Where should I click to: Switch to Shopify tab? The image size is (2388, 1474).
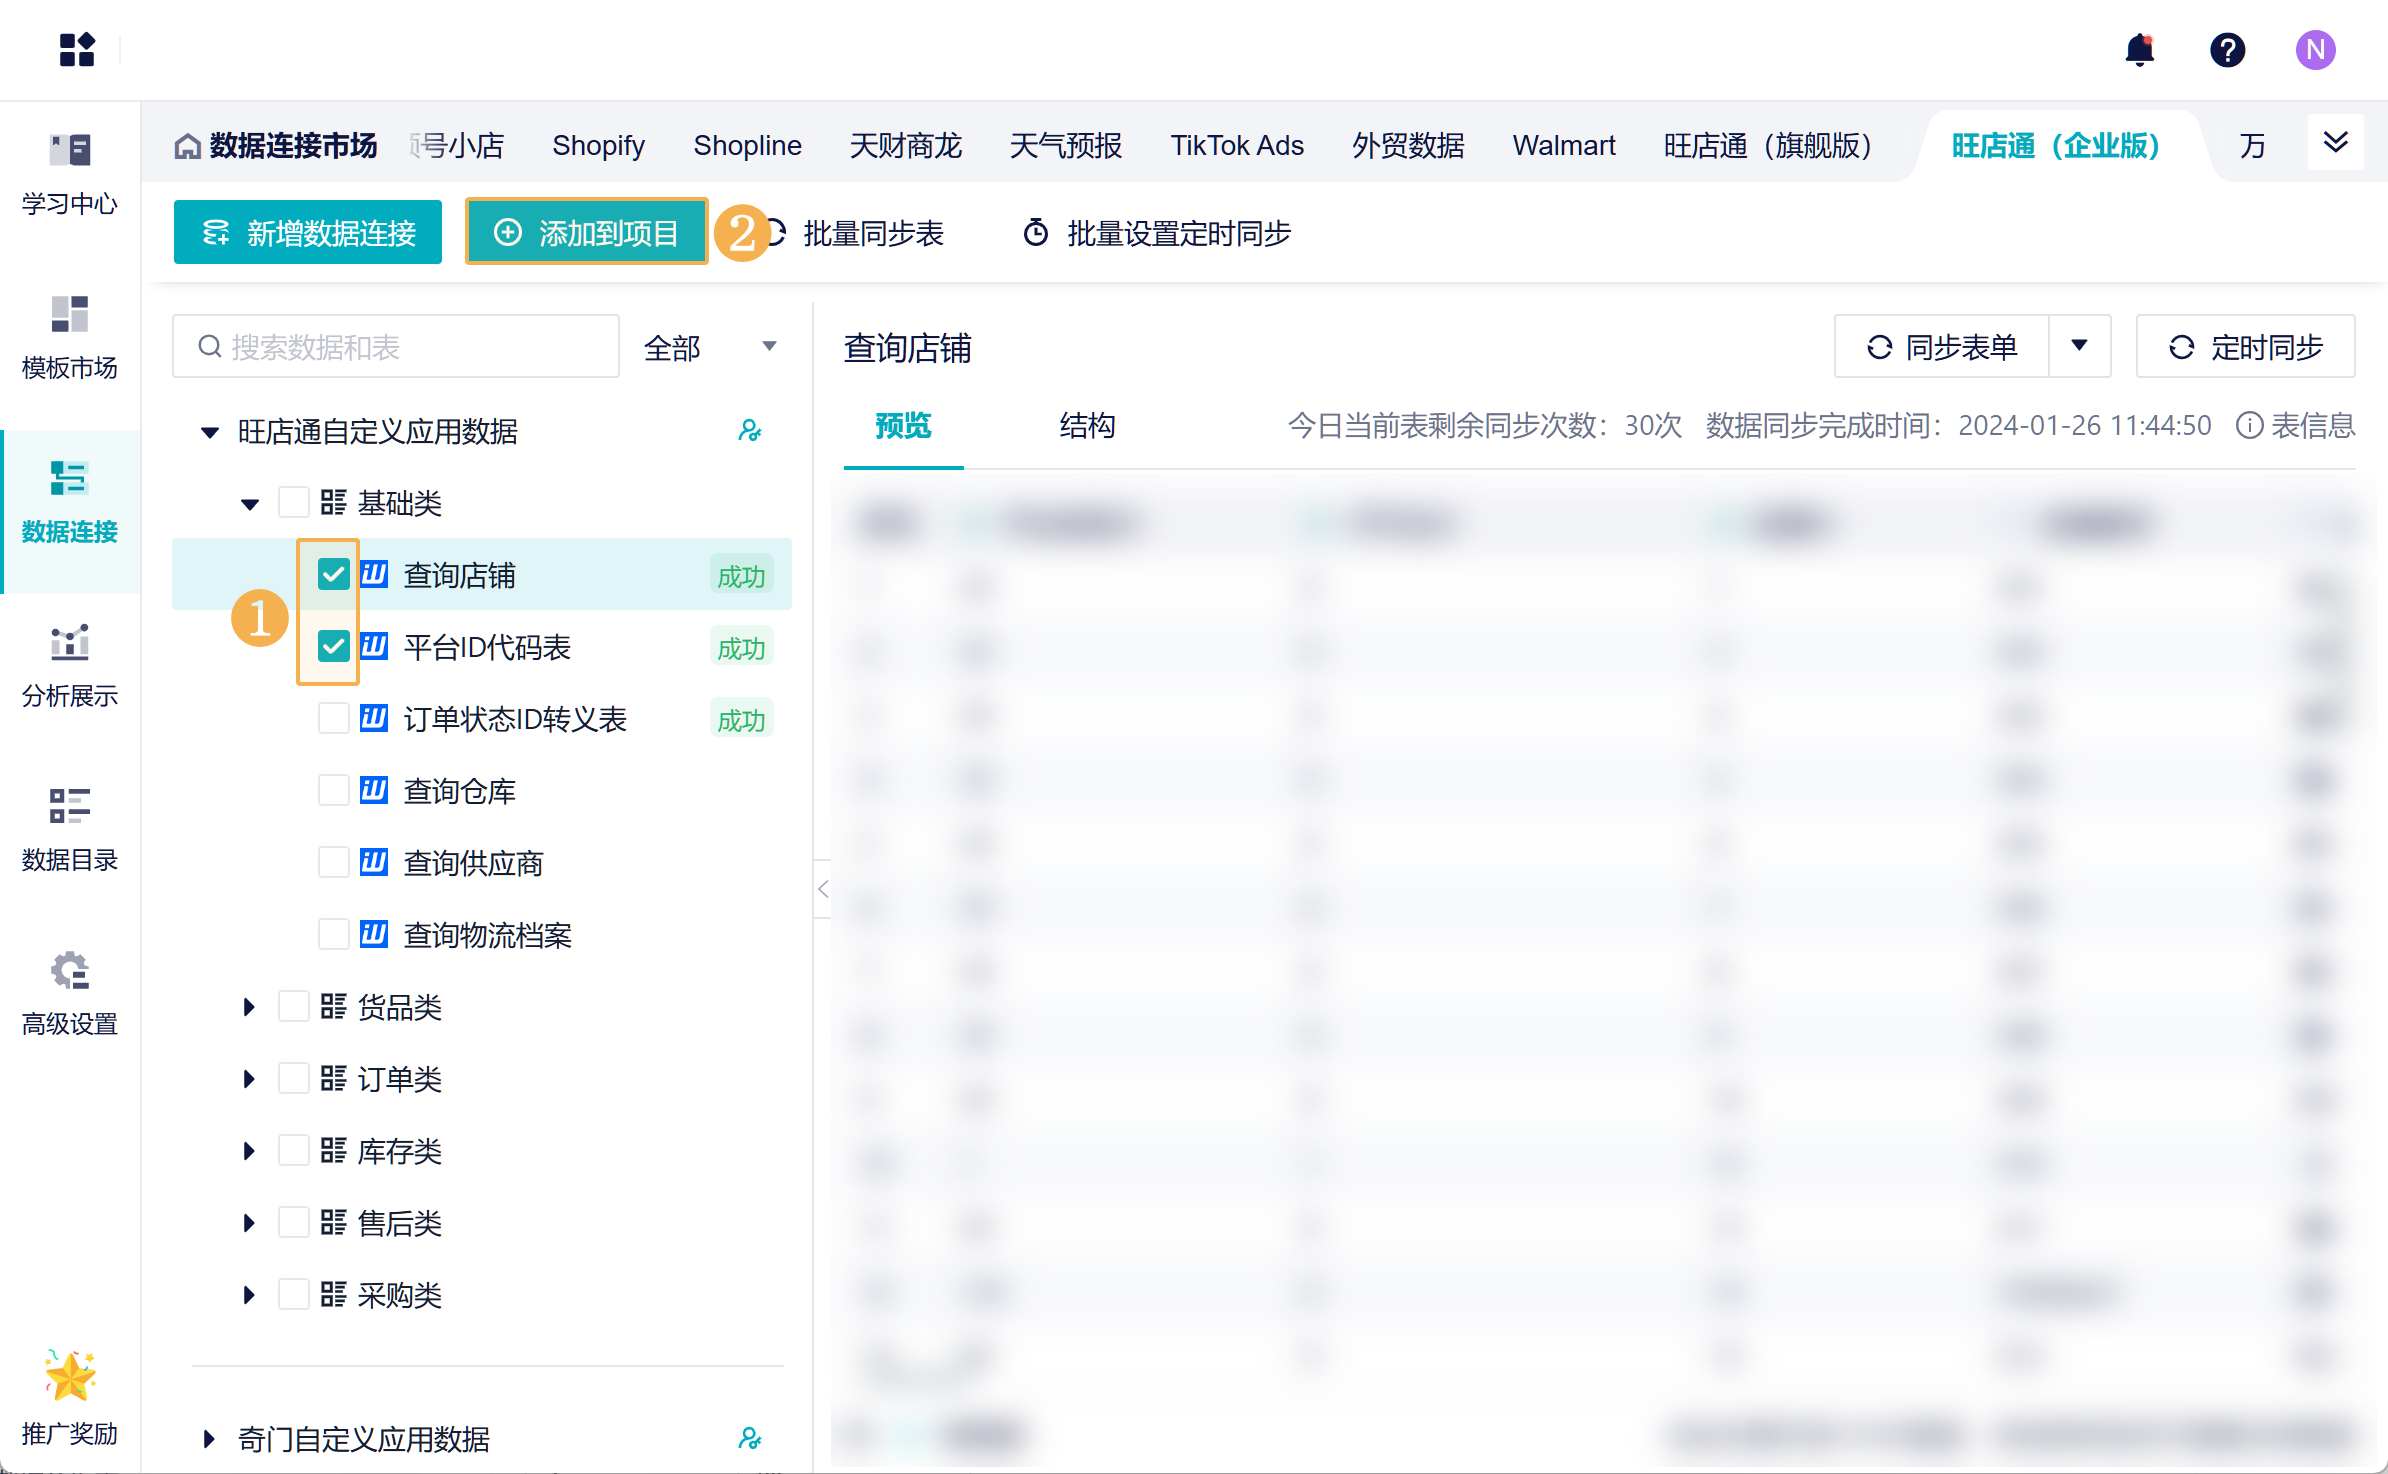(x=598, y=146)
